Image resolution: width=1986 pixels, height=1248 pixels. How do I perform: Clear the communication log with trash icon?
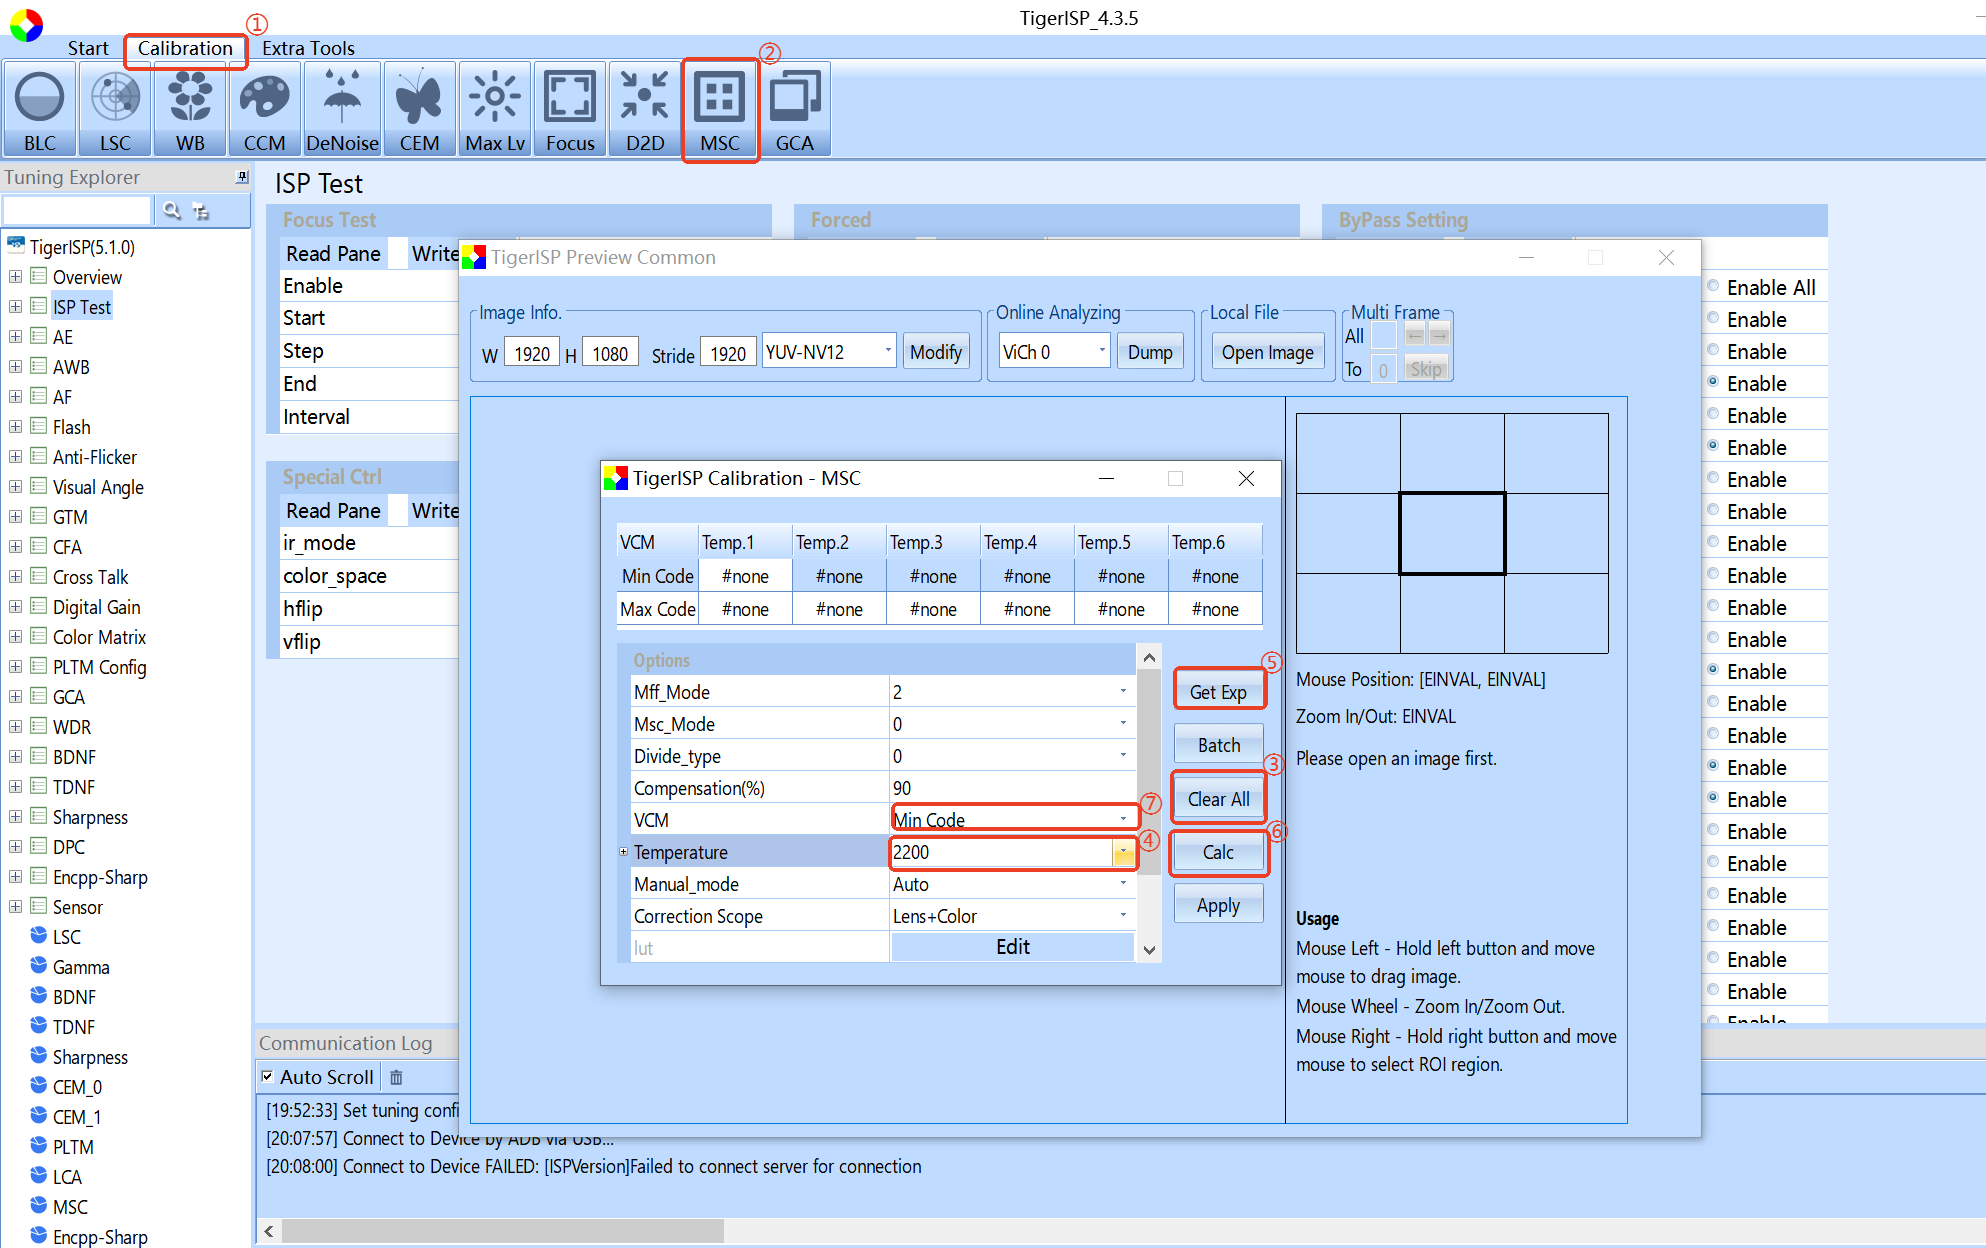(x=396, y=1077)
